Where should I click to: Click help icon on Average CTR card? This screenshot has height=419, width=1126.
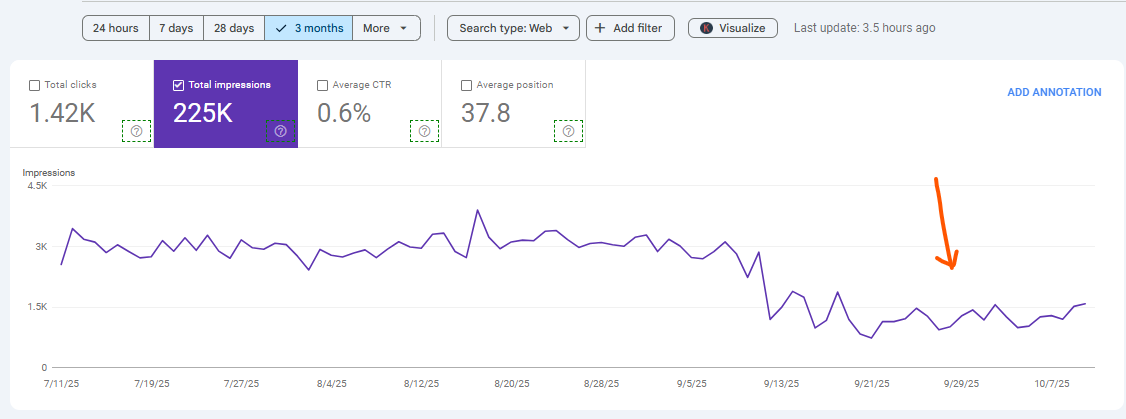click(425, 131)
